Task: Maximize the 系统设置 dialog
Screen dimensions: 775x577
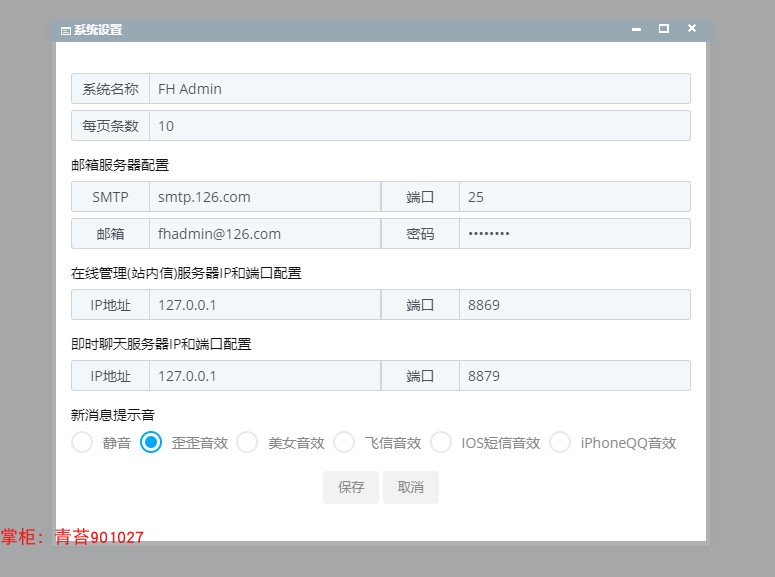Action: click(664, 29)
